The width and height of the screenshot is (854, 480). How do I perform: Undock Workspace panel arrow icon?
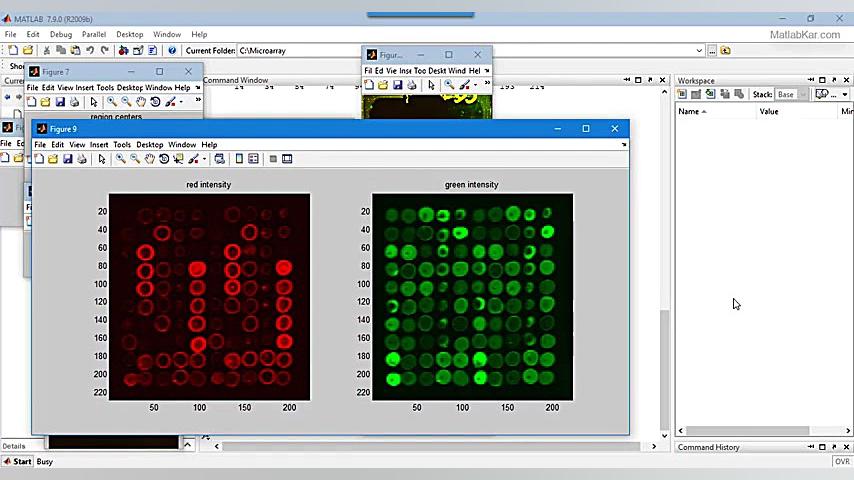pyautogui.click(x=834, y=80)
